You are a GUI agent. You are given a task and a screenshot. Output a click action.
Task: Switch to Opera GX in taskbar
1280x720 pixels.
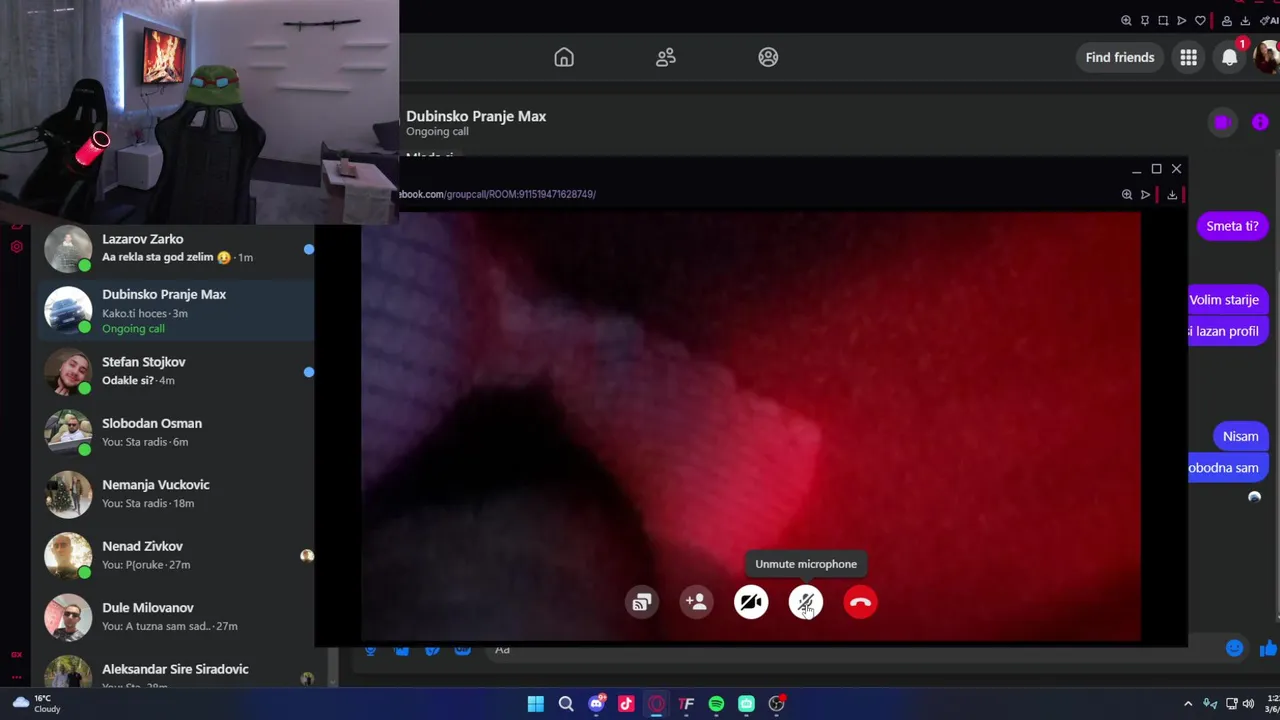coord(656,704)
